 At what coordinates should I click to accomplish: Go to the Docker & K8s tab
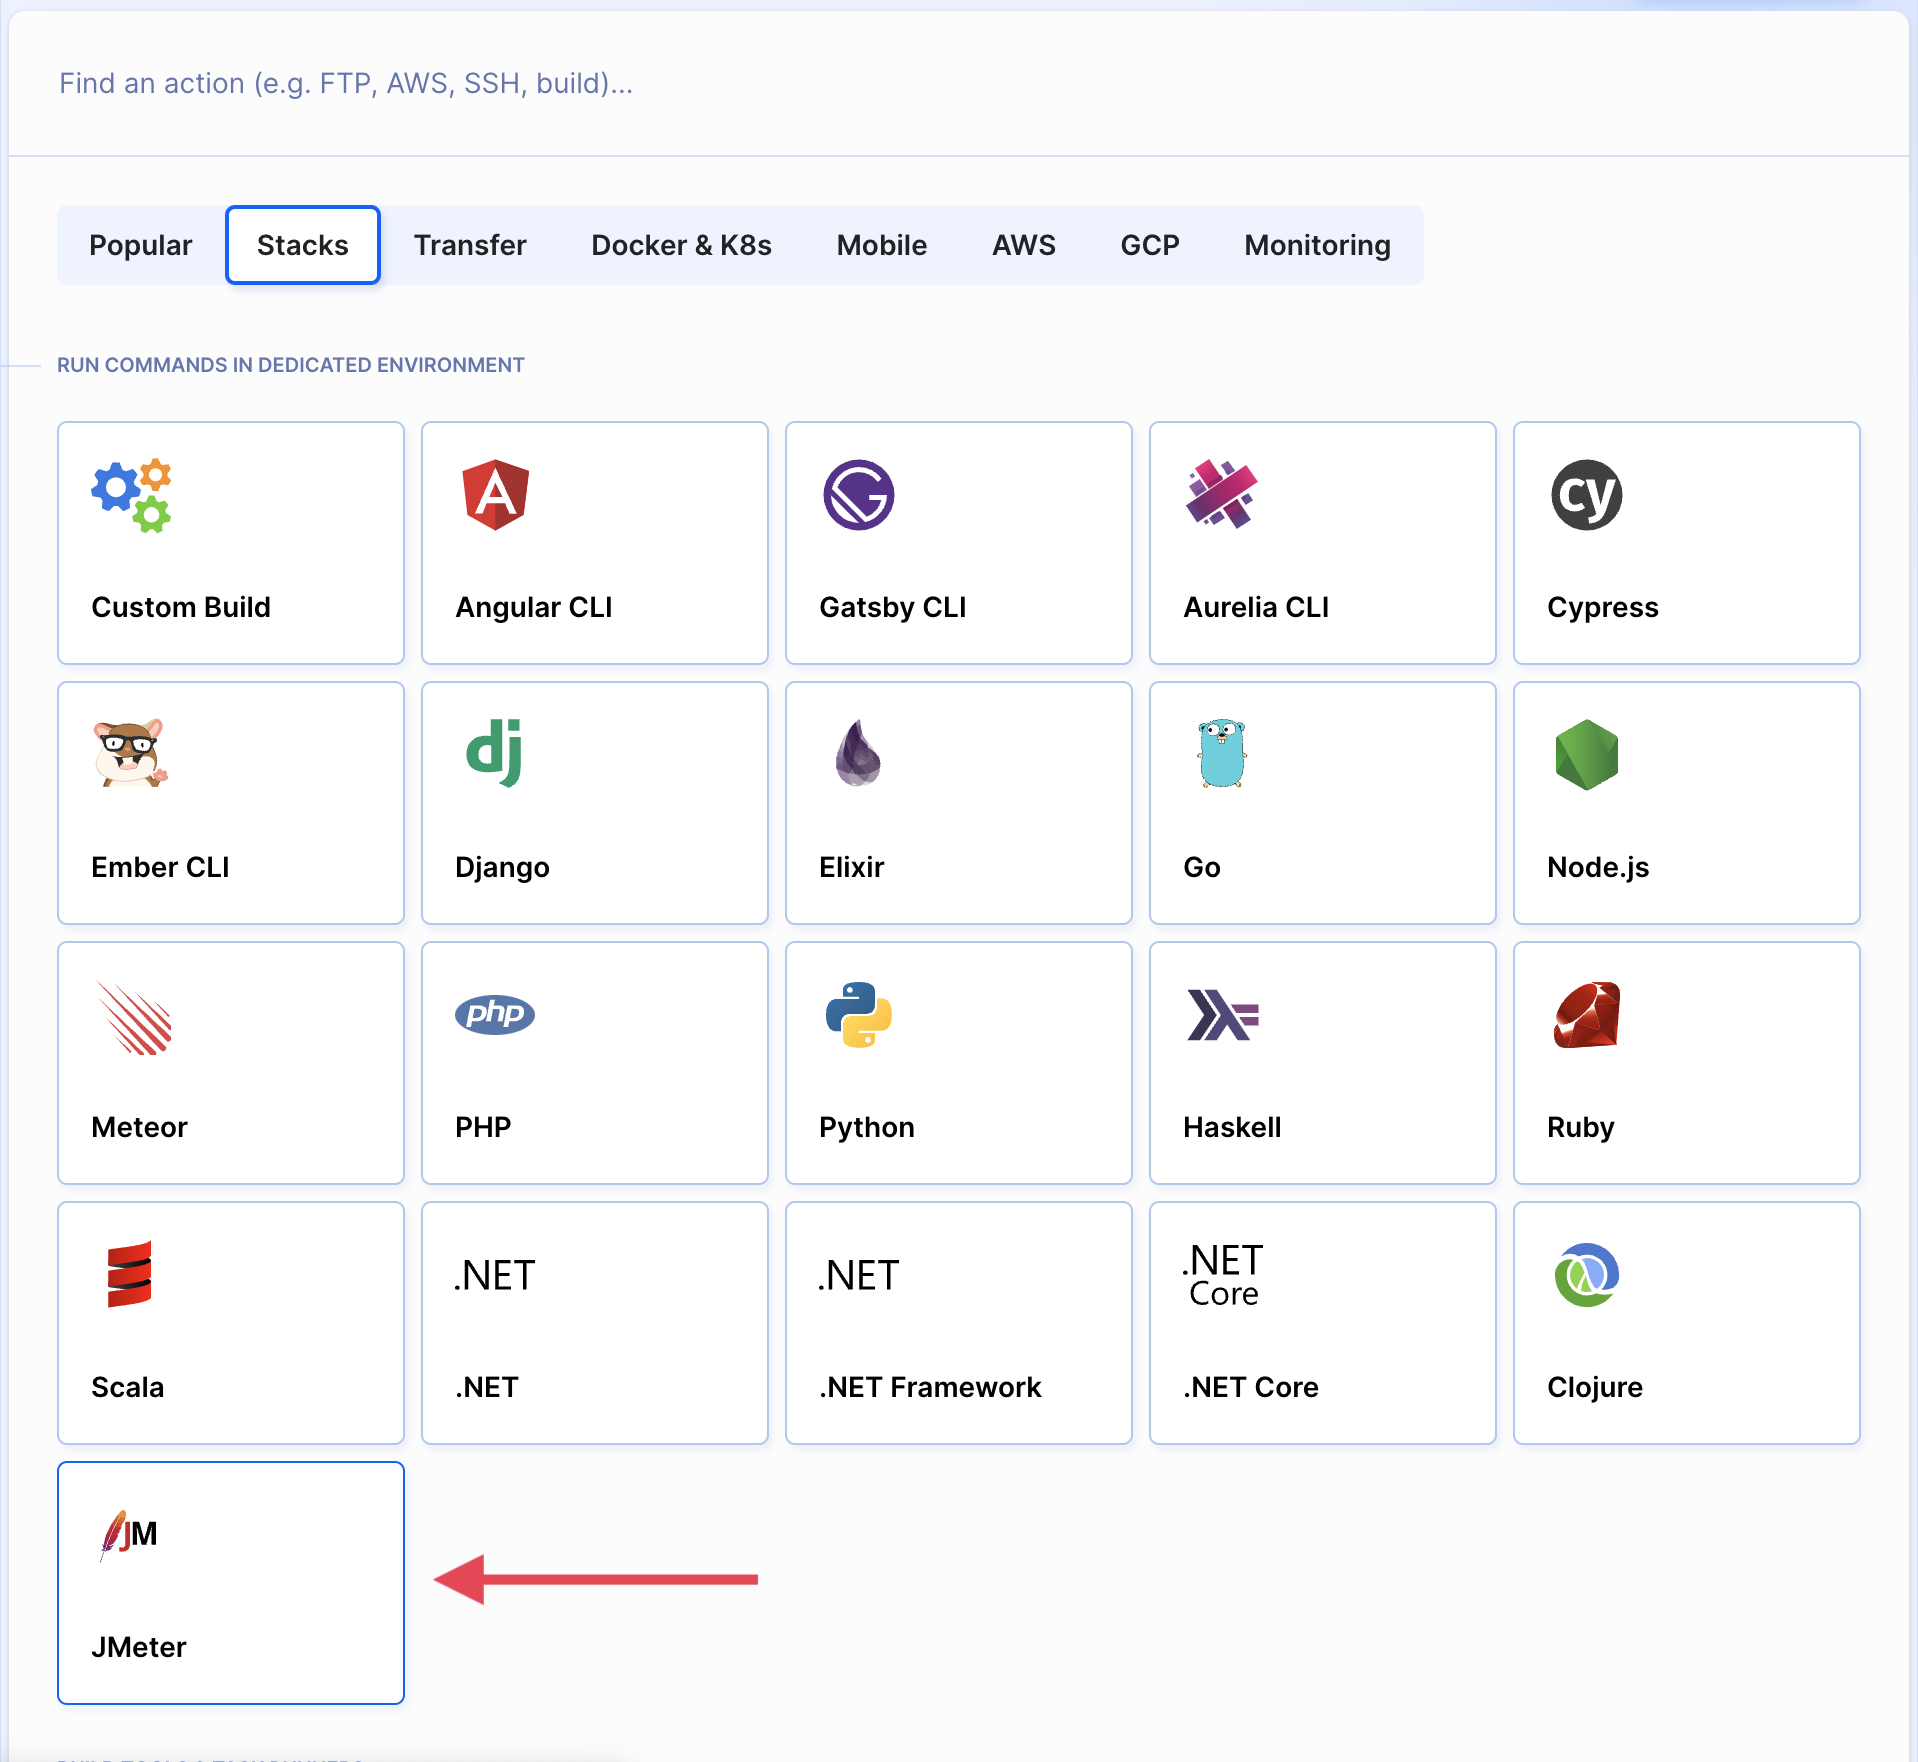[x=681, y=245]
